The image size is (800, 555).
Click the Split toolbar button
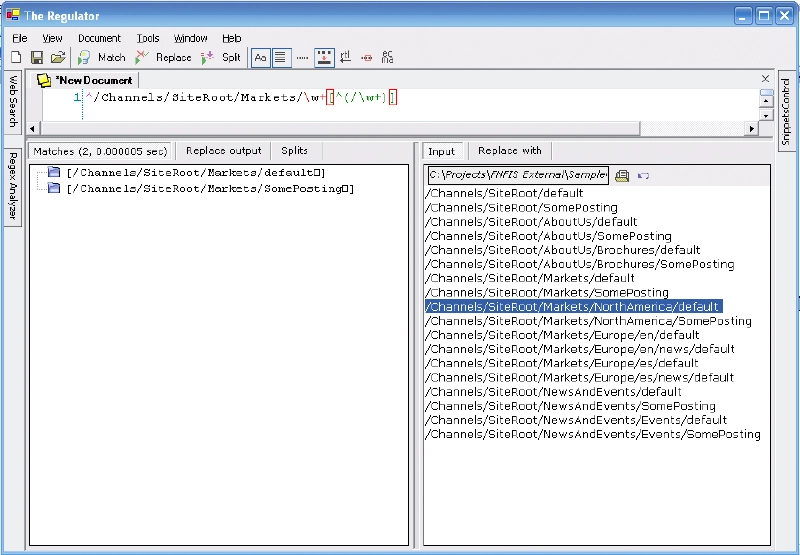tap(221, 57)
